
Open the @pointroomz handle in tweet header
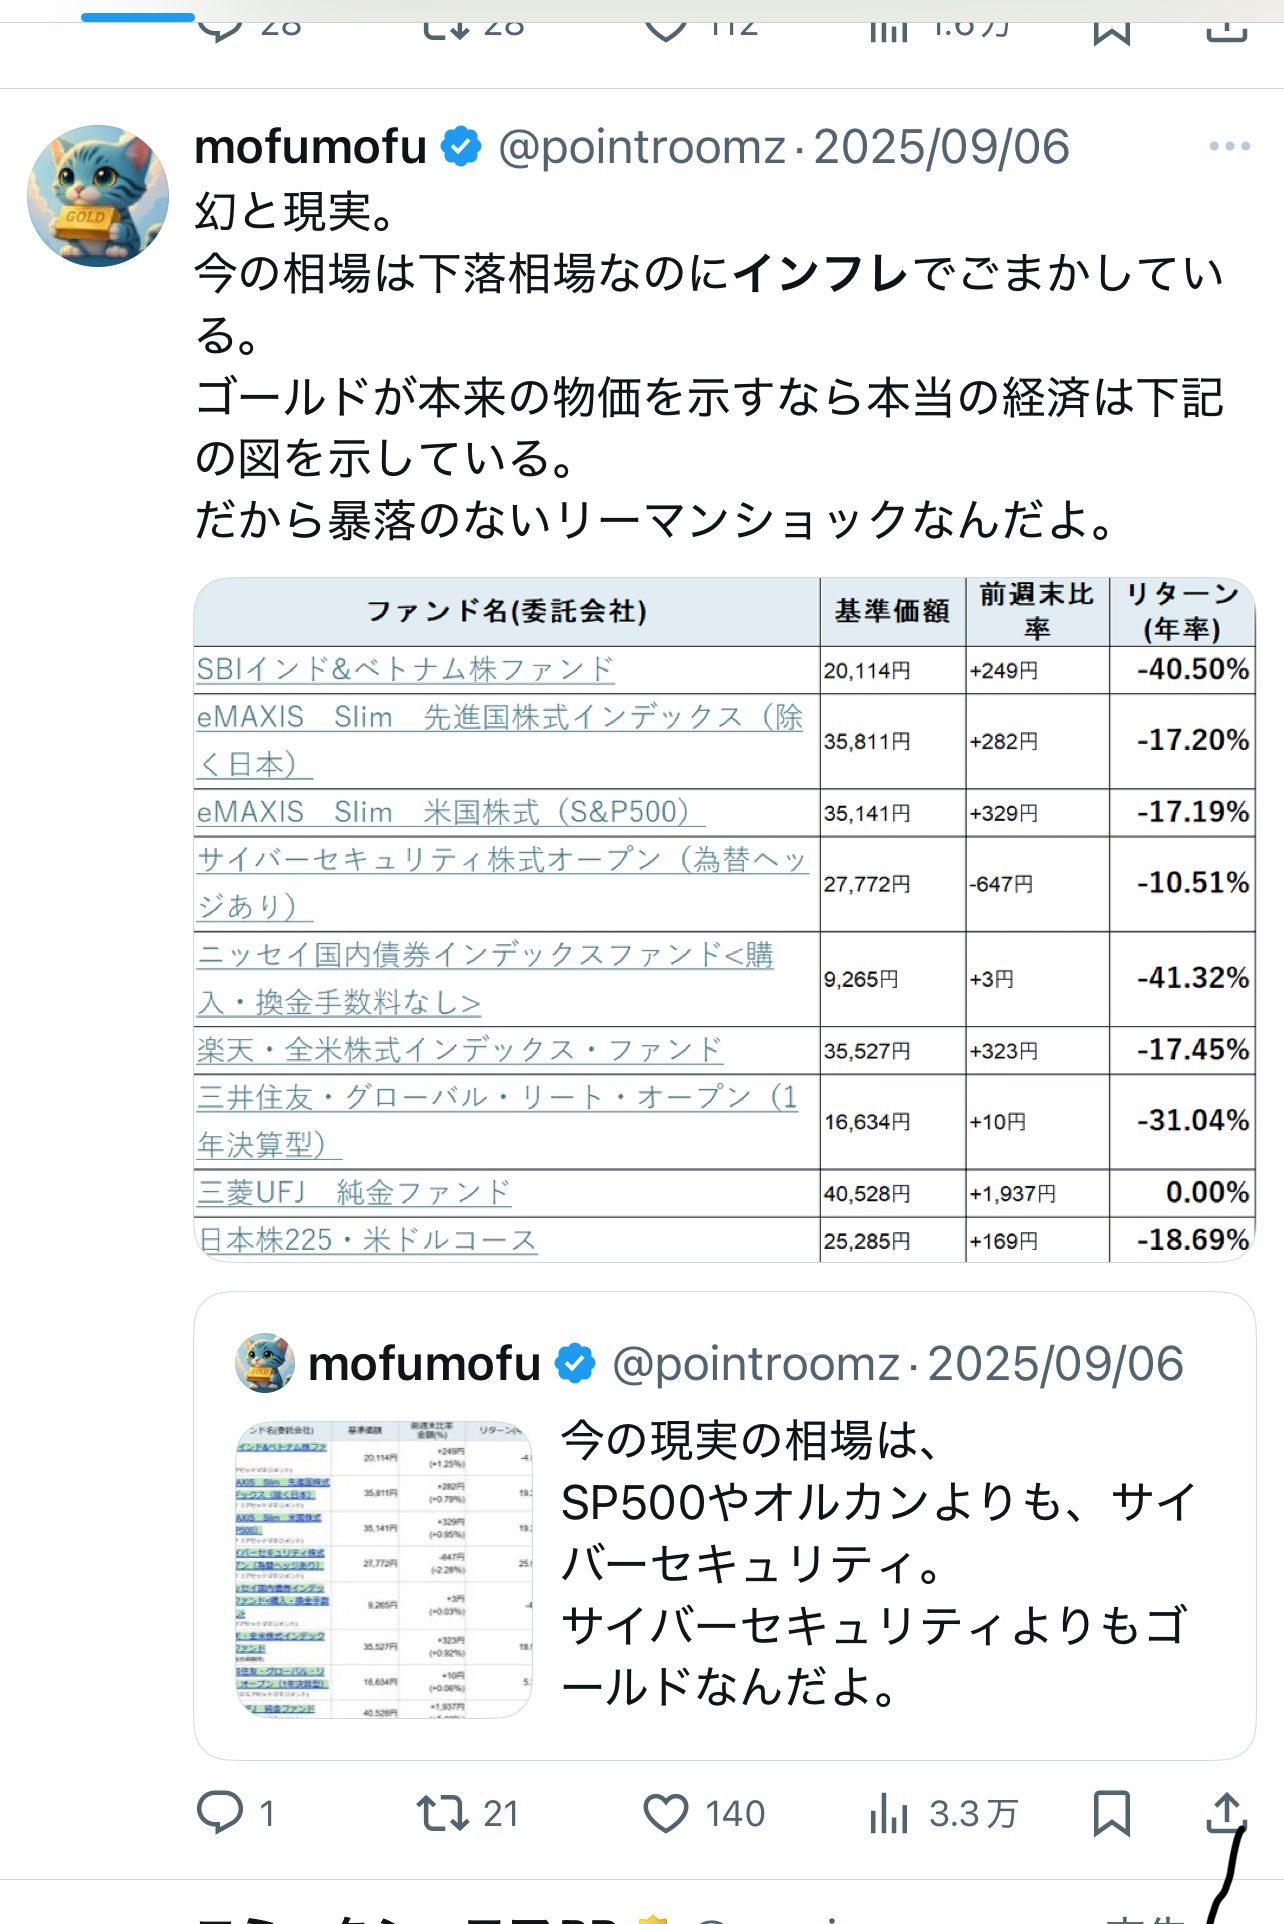click(x=642, y=147)
